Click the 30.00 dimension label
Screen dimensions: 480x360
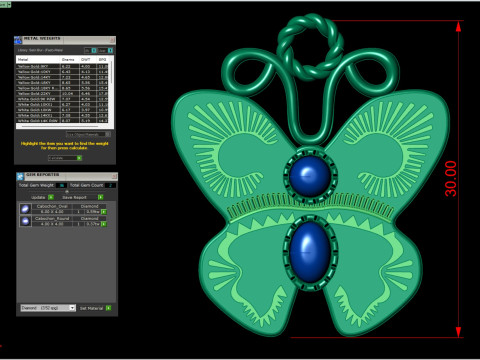(450, 179)
